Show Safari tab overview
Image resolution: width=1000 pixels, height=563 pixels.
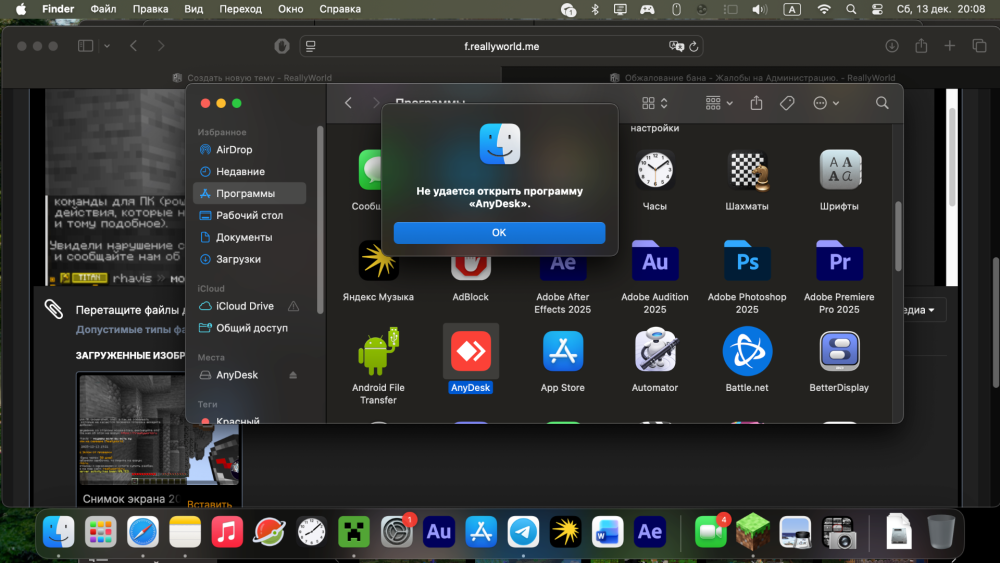[x=979, y=46]
